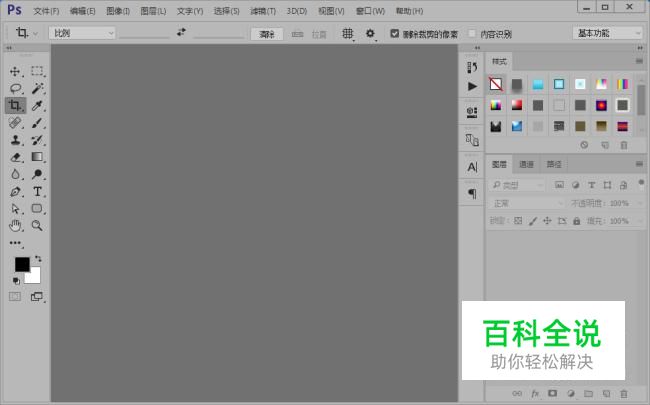
Task: Open the crop overlay grid options
Action: click(x=348, y=33)
